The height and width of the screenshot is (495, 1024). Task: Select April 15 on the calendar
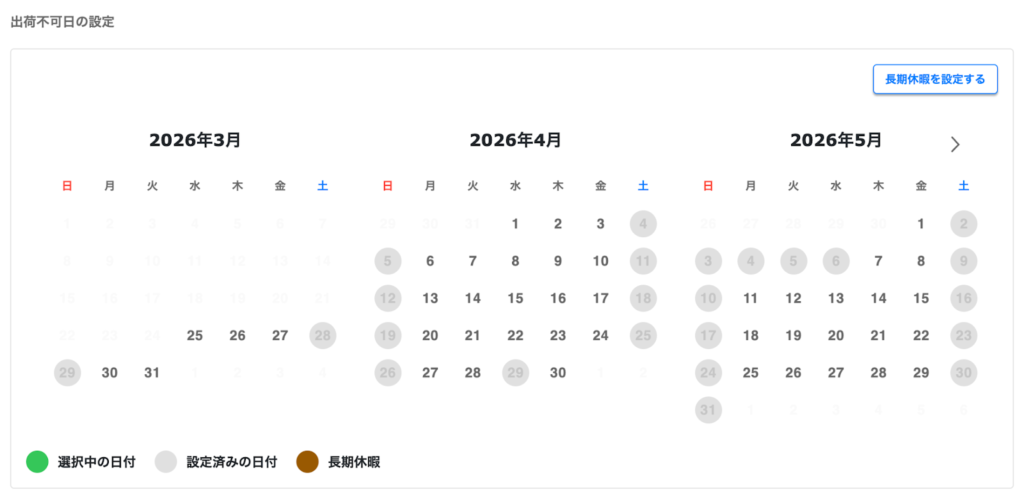point(515,298)
